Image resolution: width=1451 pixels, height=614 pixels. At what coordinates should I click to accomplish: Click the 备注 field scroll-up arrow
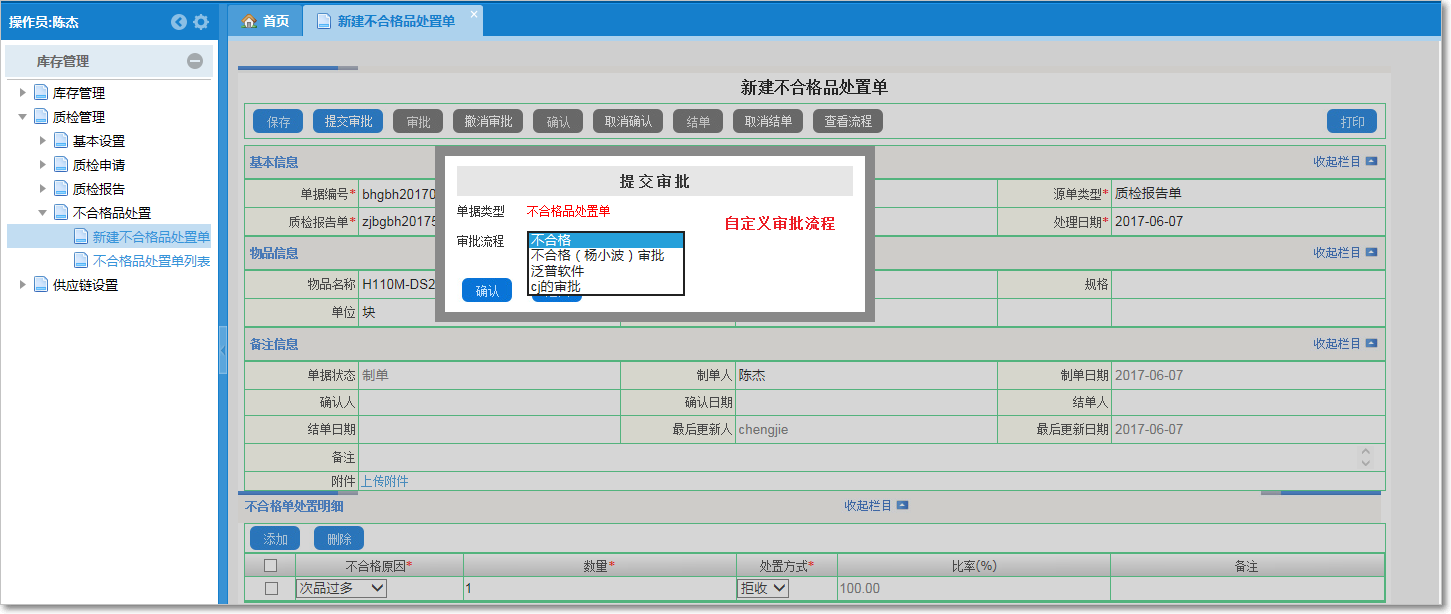point(1367,451)
